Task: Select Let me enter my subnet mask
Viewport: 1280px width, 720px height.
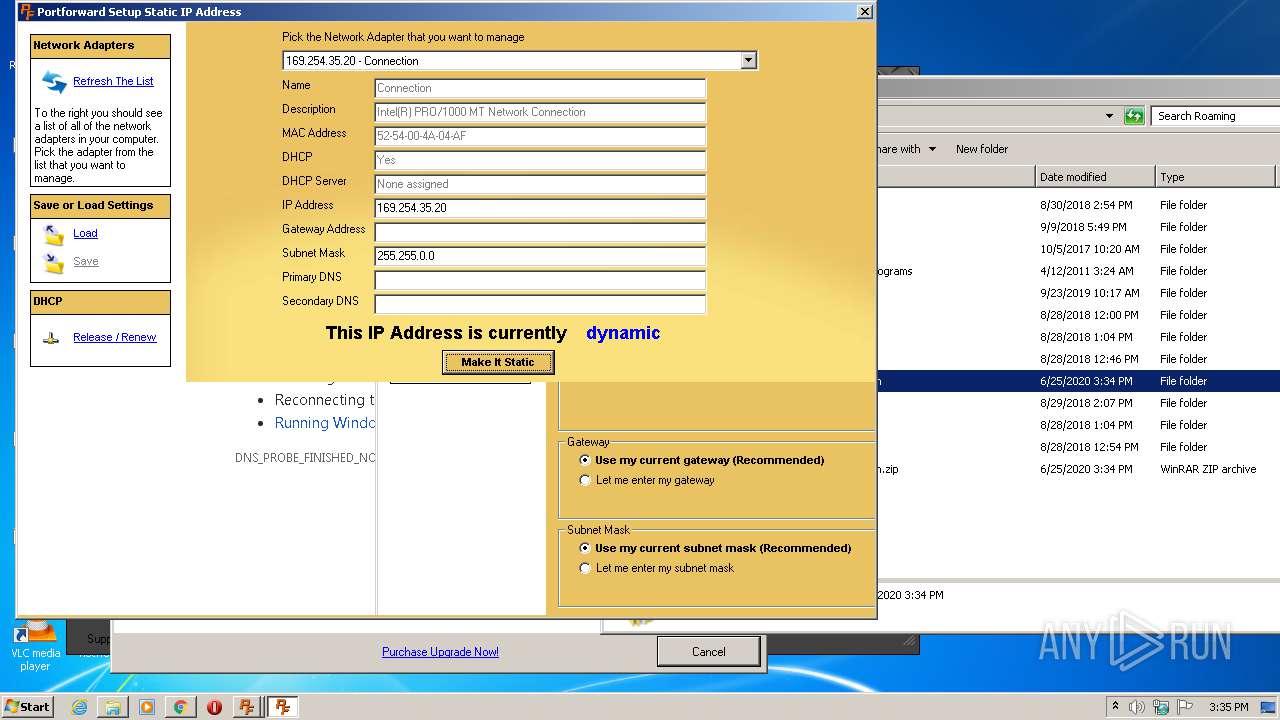Action: click(x=585, y=568)
